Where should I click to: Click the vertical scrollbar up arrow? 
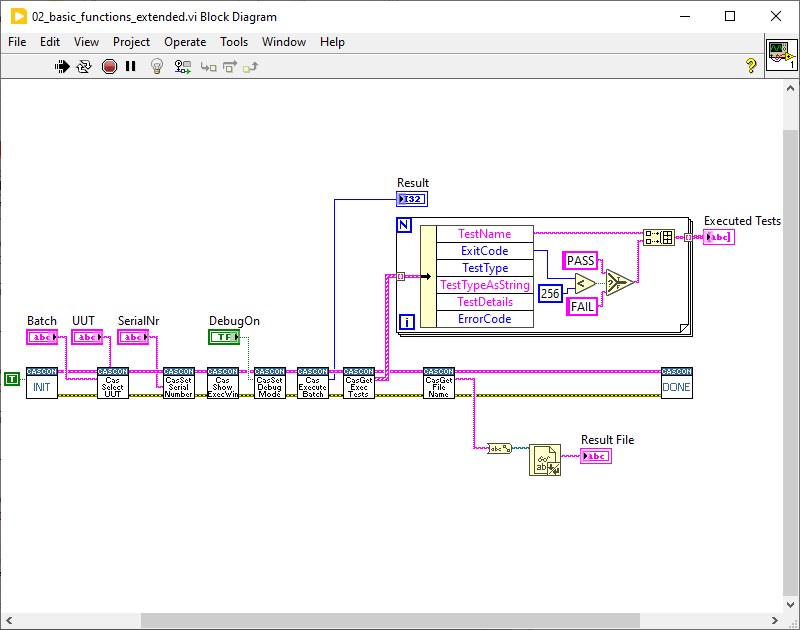790,88
